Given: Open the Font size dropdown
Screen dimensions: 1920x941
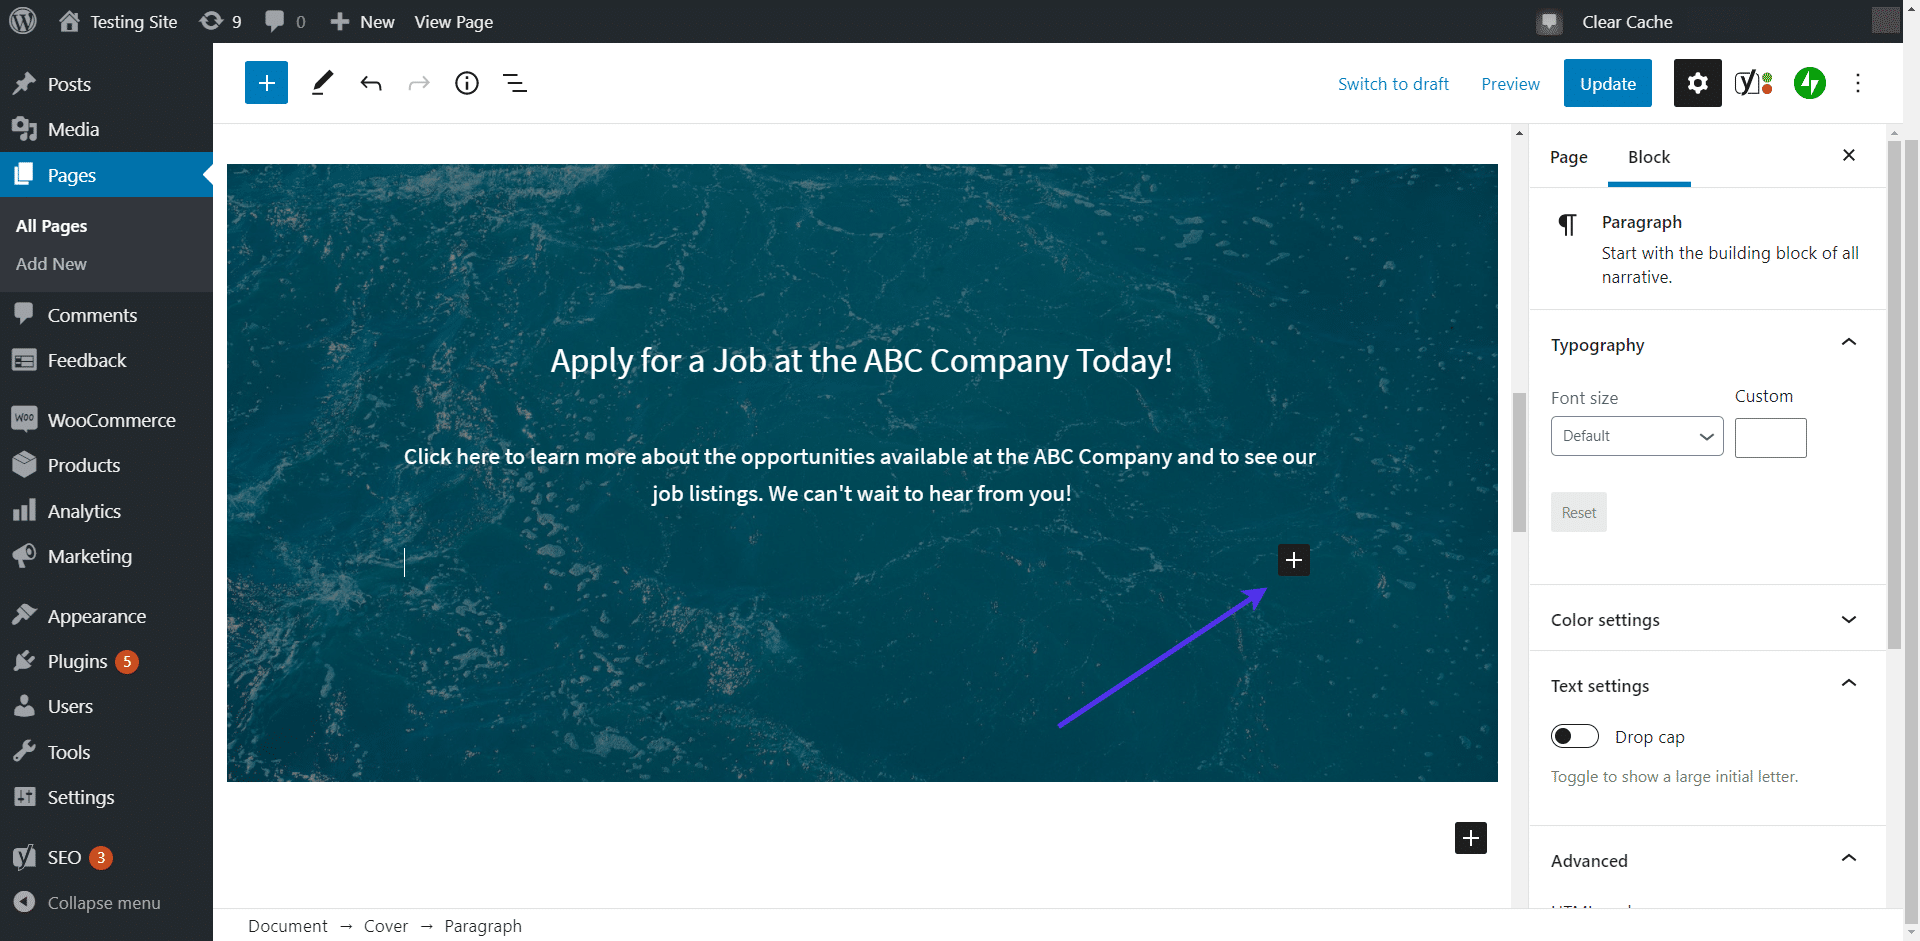Looking at the screenshot, I should pyautogui.click(x=1636, y=436).
